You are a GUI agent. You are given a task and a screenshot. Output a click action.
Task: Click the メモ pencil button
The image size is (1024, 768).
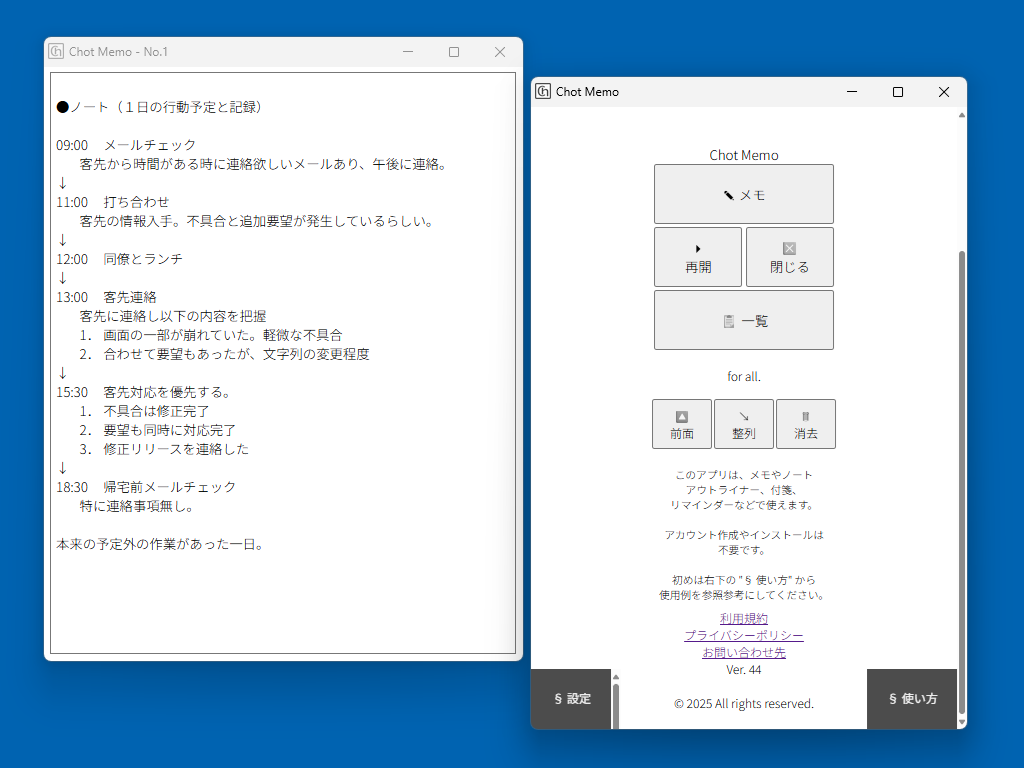click(x=743, y=194)
